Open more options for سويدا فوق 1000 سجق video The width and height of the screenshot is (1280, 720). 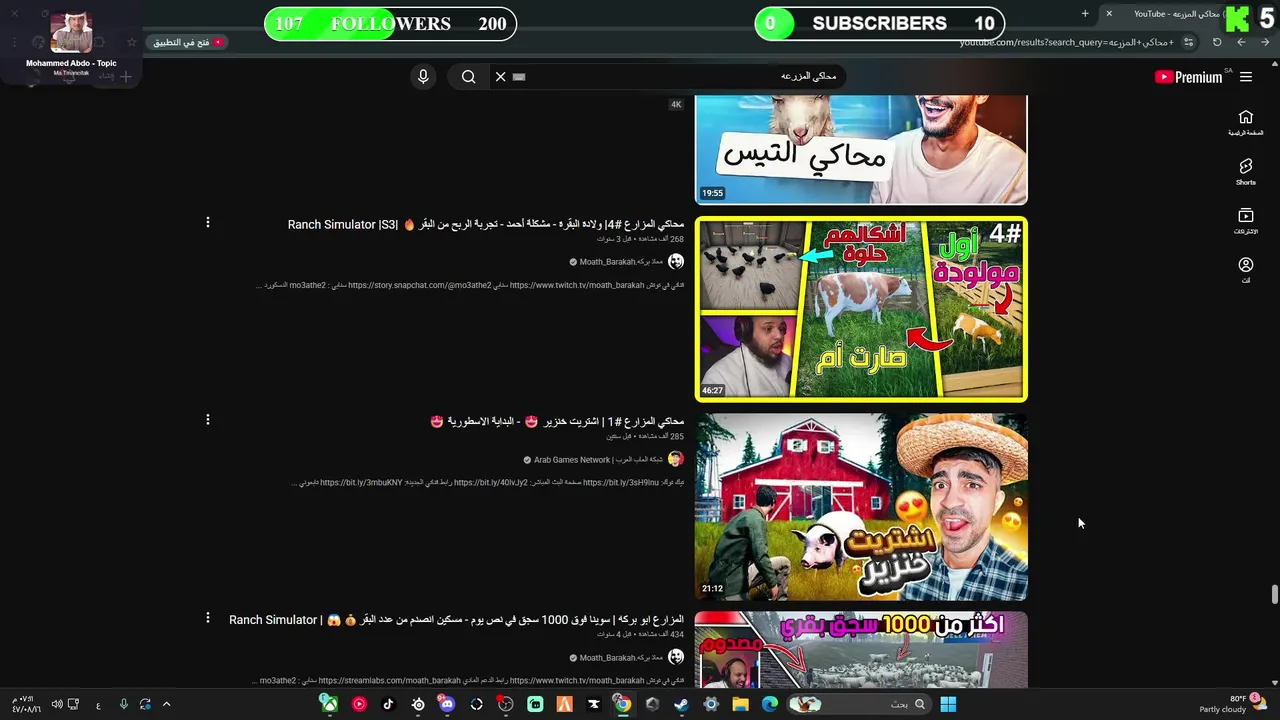point(208,618)
